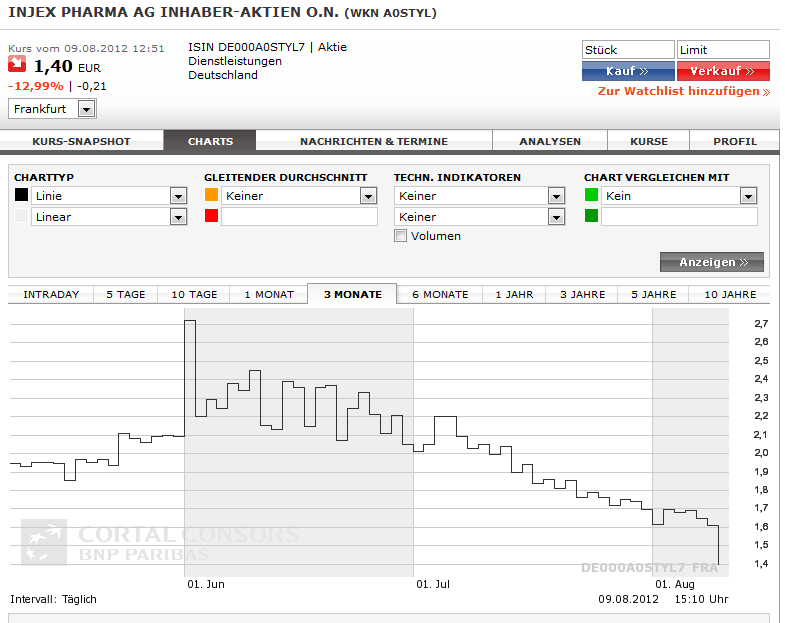The image size is (785, 623).
Task: Click the 01. Jun axis label
Action: tap(206, 584)
